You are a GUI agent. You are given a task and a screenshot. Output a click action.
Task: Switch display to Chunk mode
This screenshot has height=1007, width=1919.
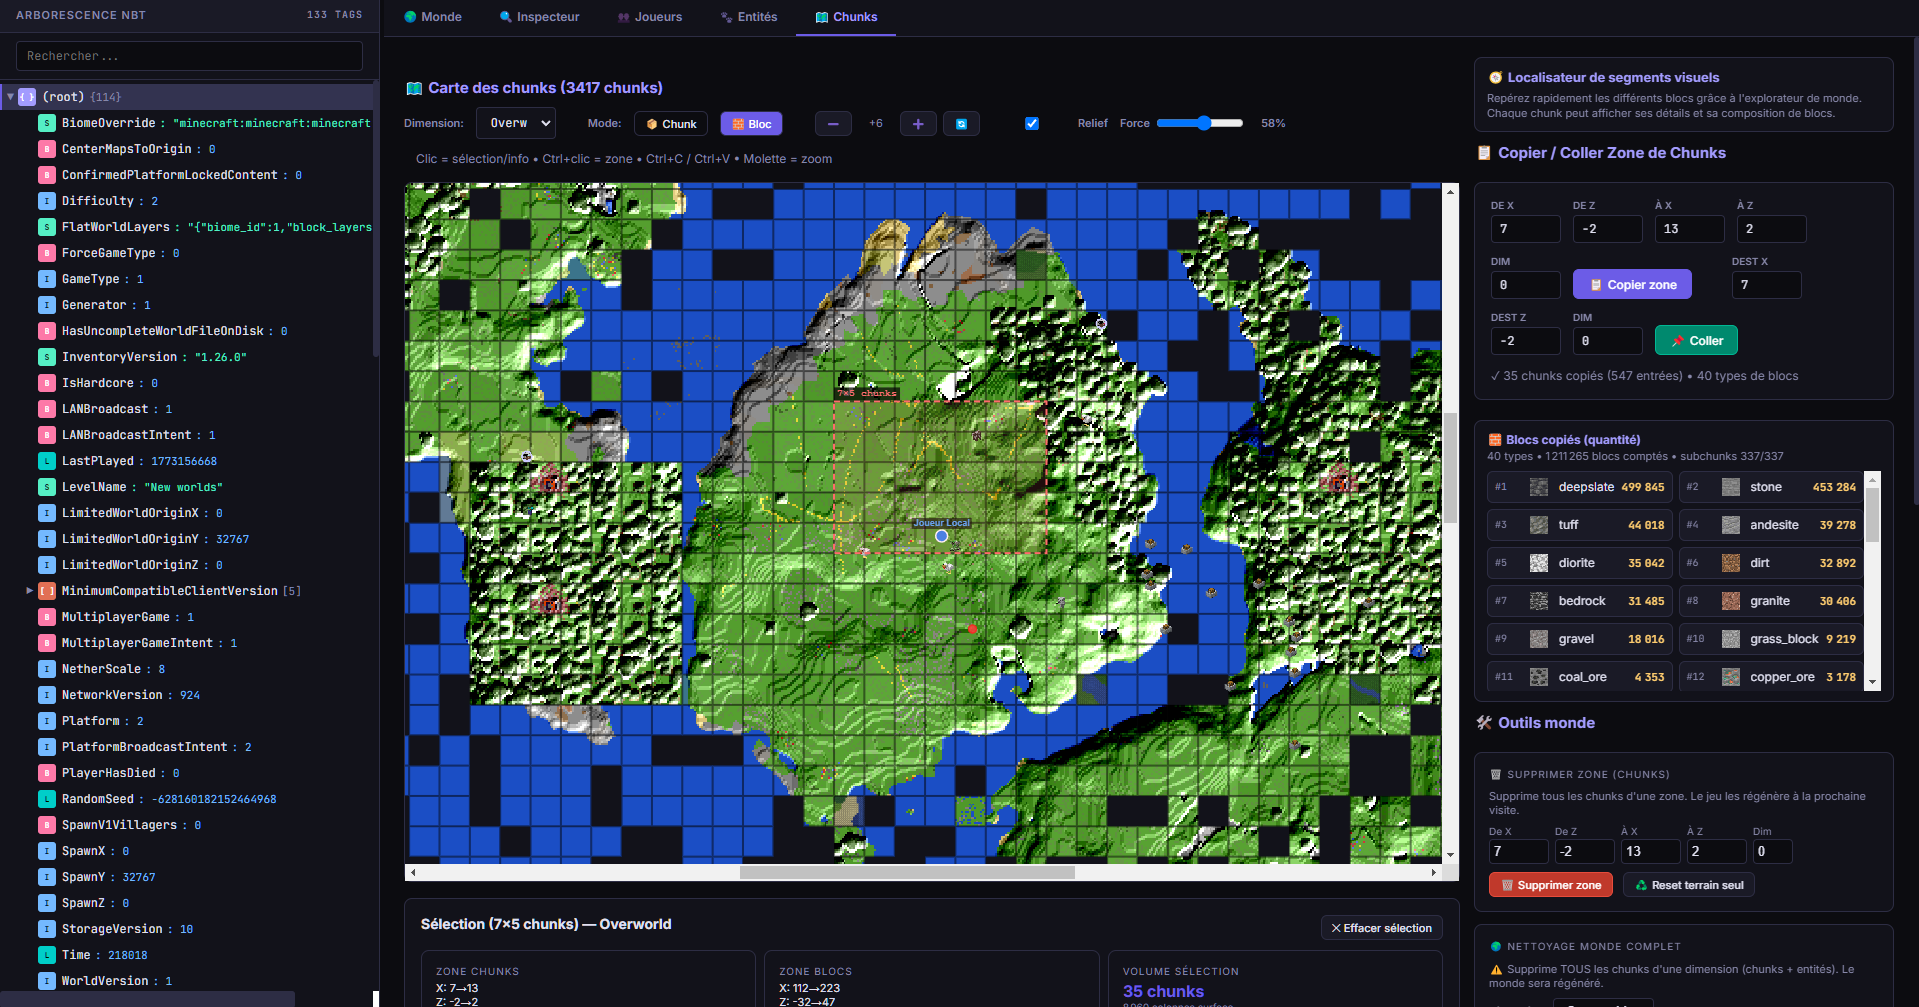670,123
